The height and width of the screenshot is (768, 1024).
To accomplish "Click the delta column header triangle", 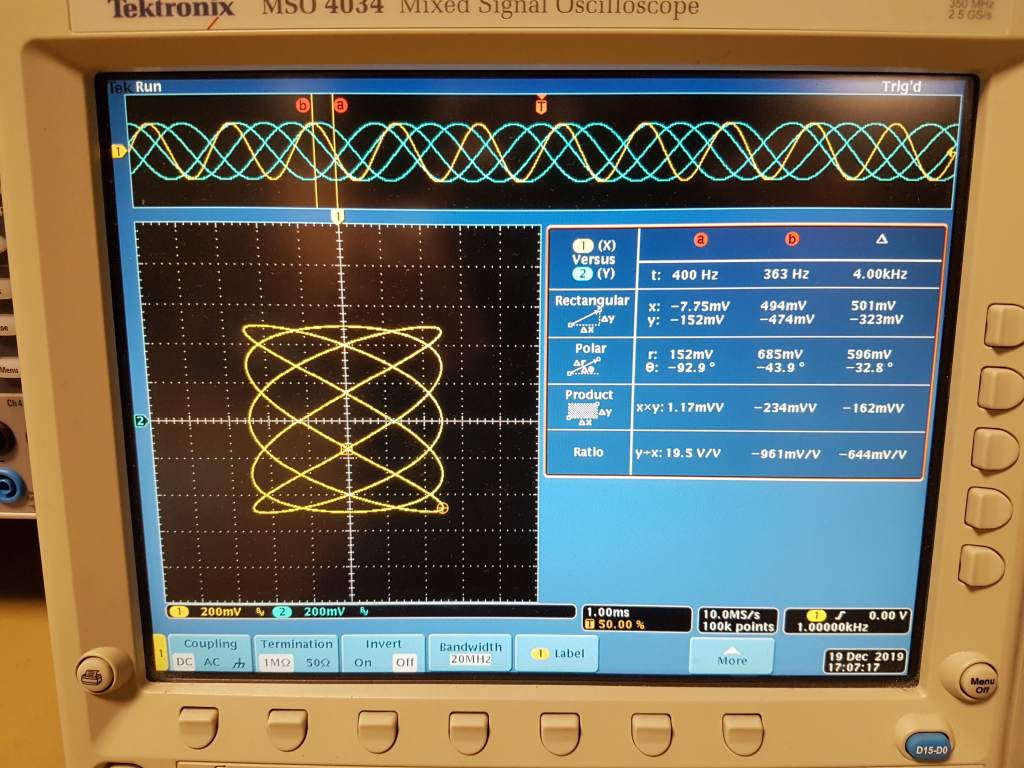I will click(x=882, y=239).
